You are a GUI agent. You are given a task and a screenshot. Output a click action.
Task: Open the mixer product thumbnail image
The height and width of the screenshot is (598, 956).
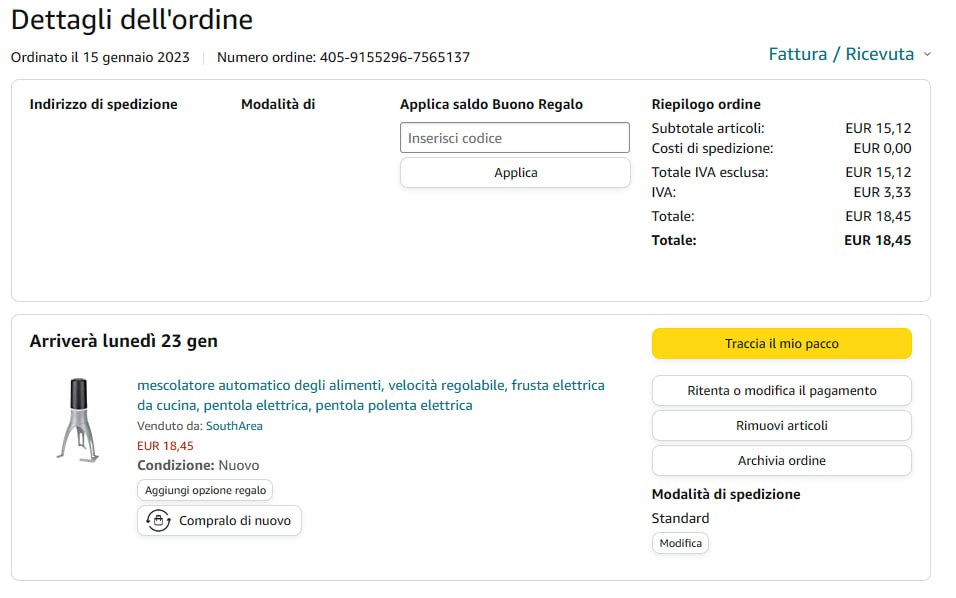[x=78, y=420]
